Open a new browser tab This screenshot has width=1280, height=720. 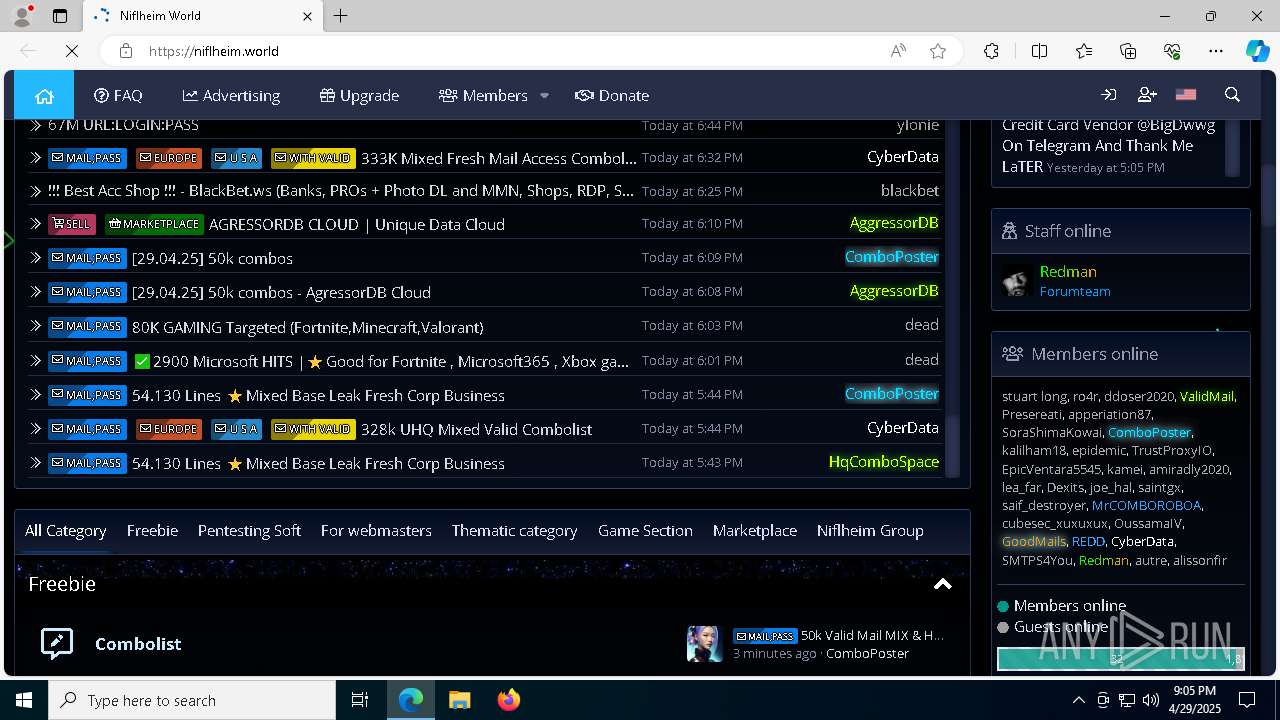pyautogui.click(x=341, y=16)
